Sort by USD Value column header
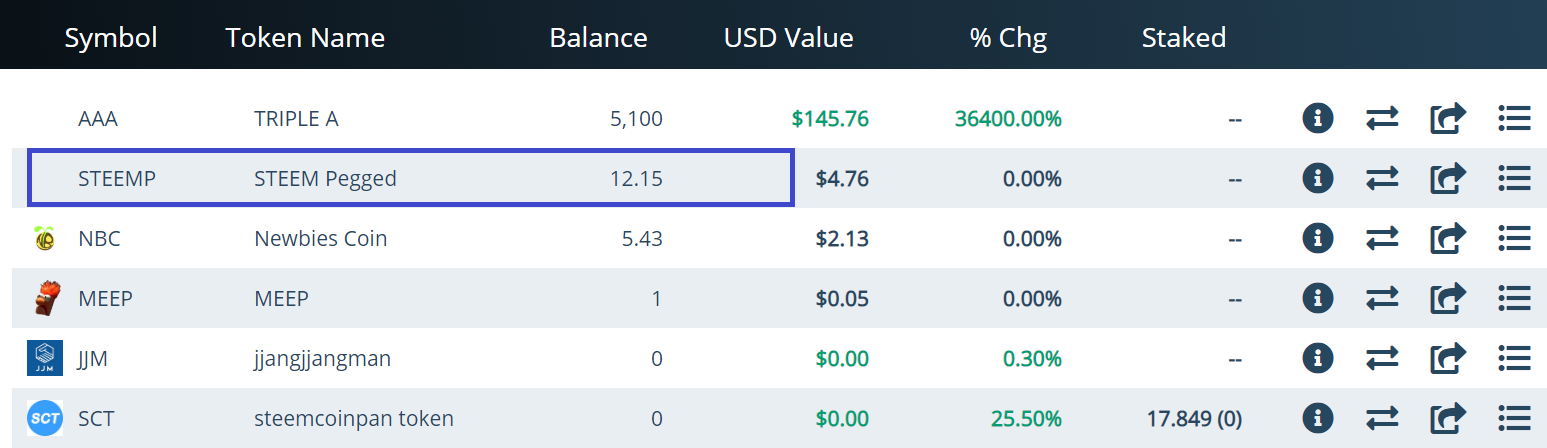 point(789,38)
